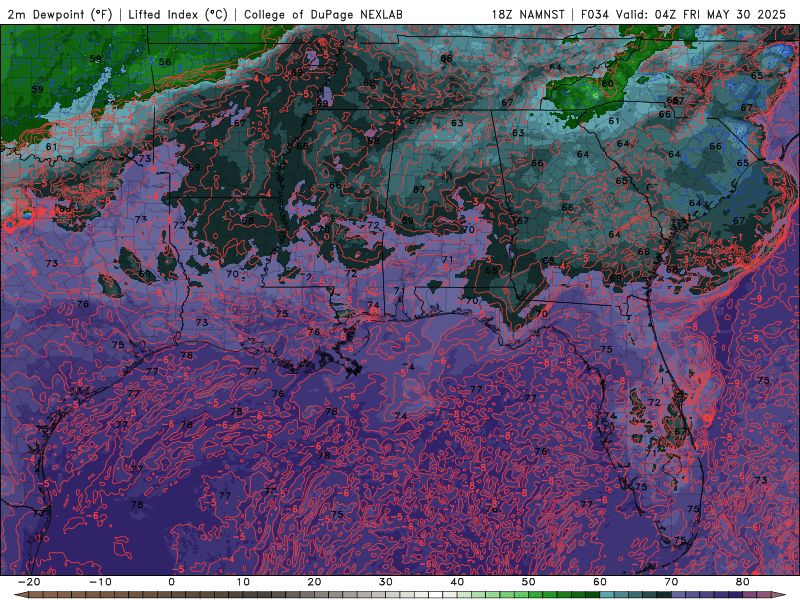
Task: Click the "F034 Valid: 04Z FRI MAY 30 2025" text
Action: (x=683, y=14)
